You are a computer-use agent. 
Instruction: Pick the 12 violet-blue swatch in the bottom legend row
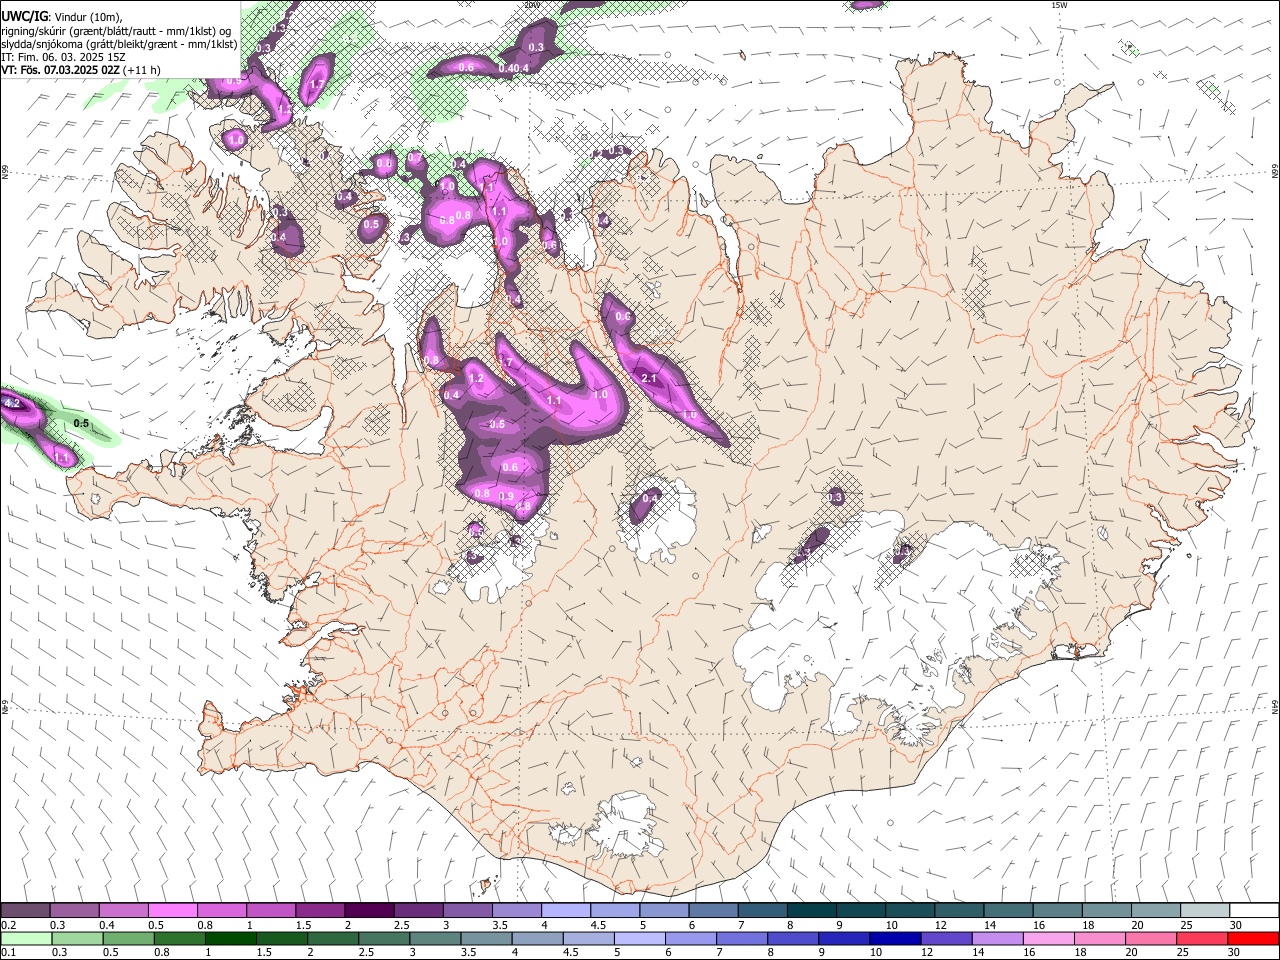click(x=945, y=938)
